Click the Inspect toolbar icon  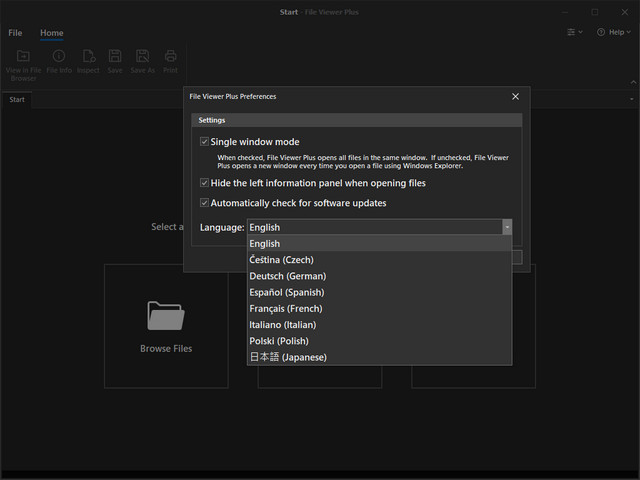(x=89, y=56)
